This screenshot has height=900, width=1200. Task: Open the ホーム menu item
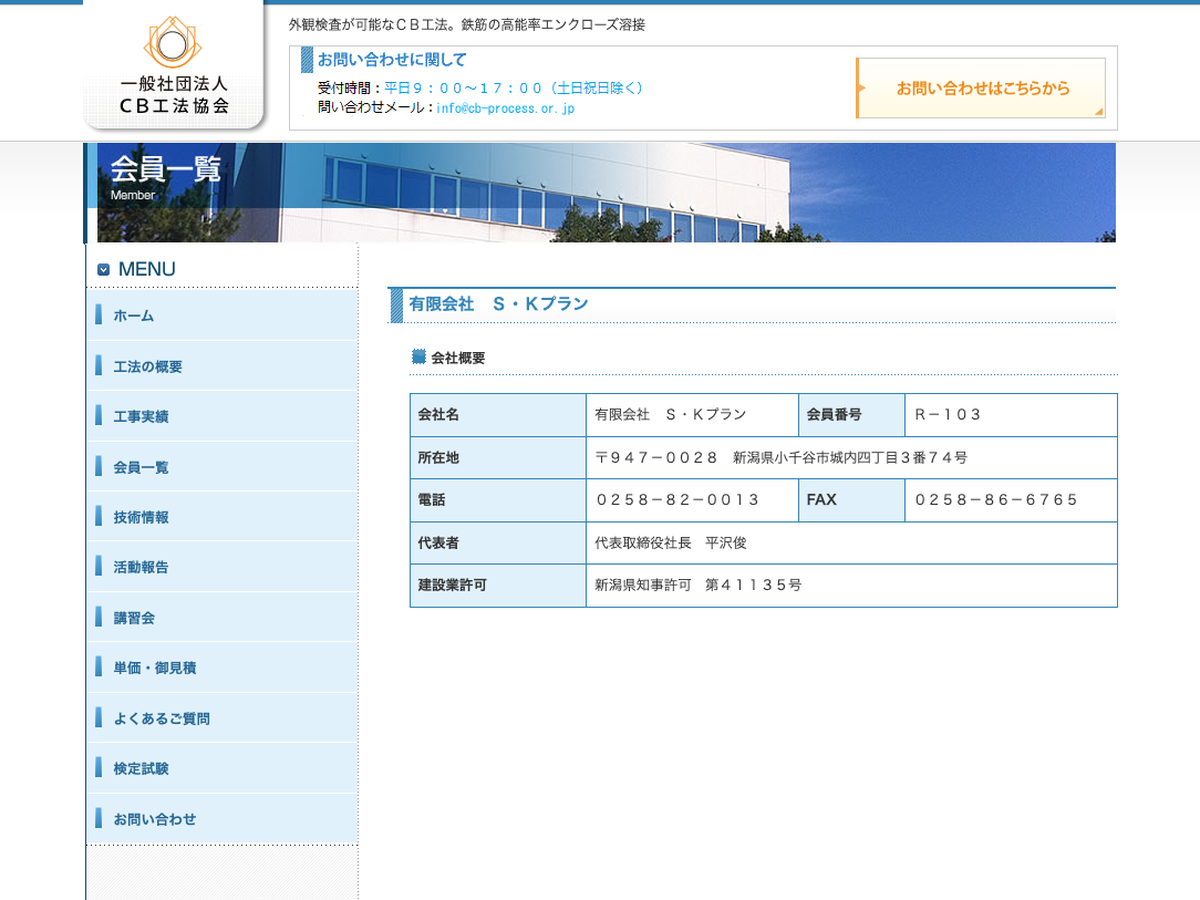point(134,316)
